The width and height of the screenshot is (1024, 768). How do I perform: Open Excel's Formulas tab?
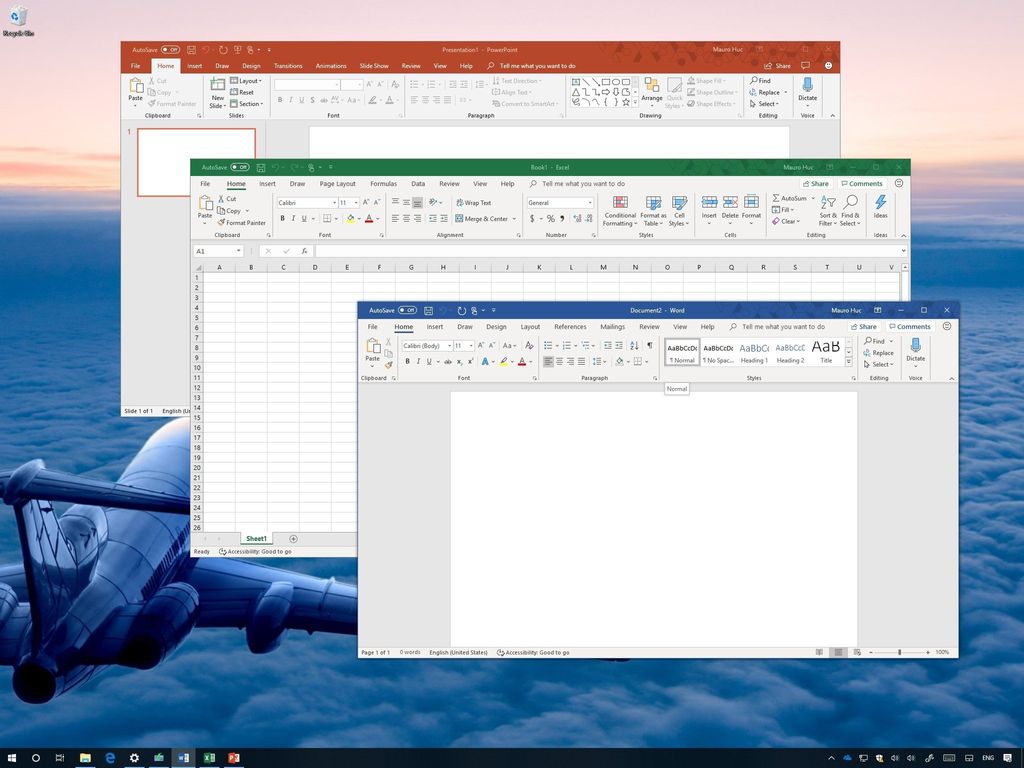tap(383, 184)
